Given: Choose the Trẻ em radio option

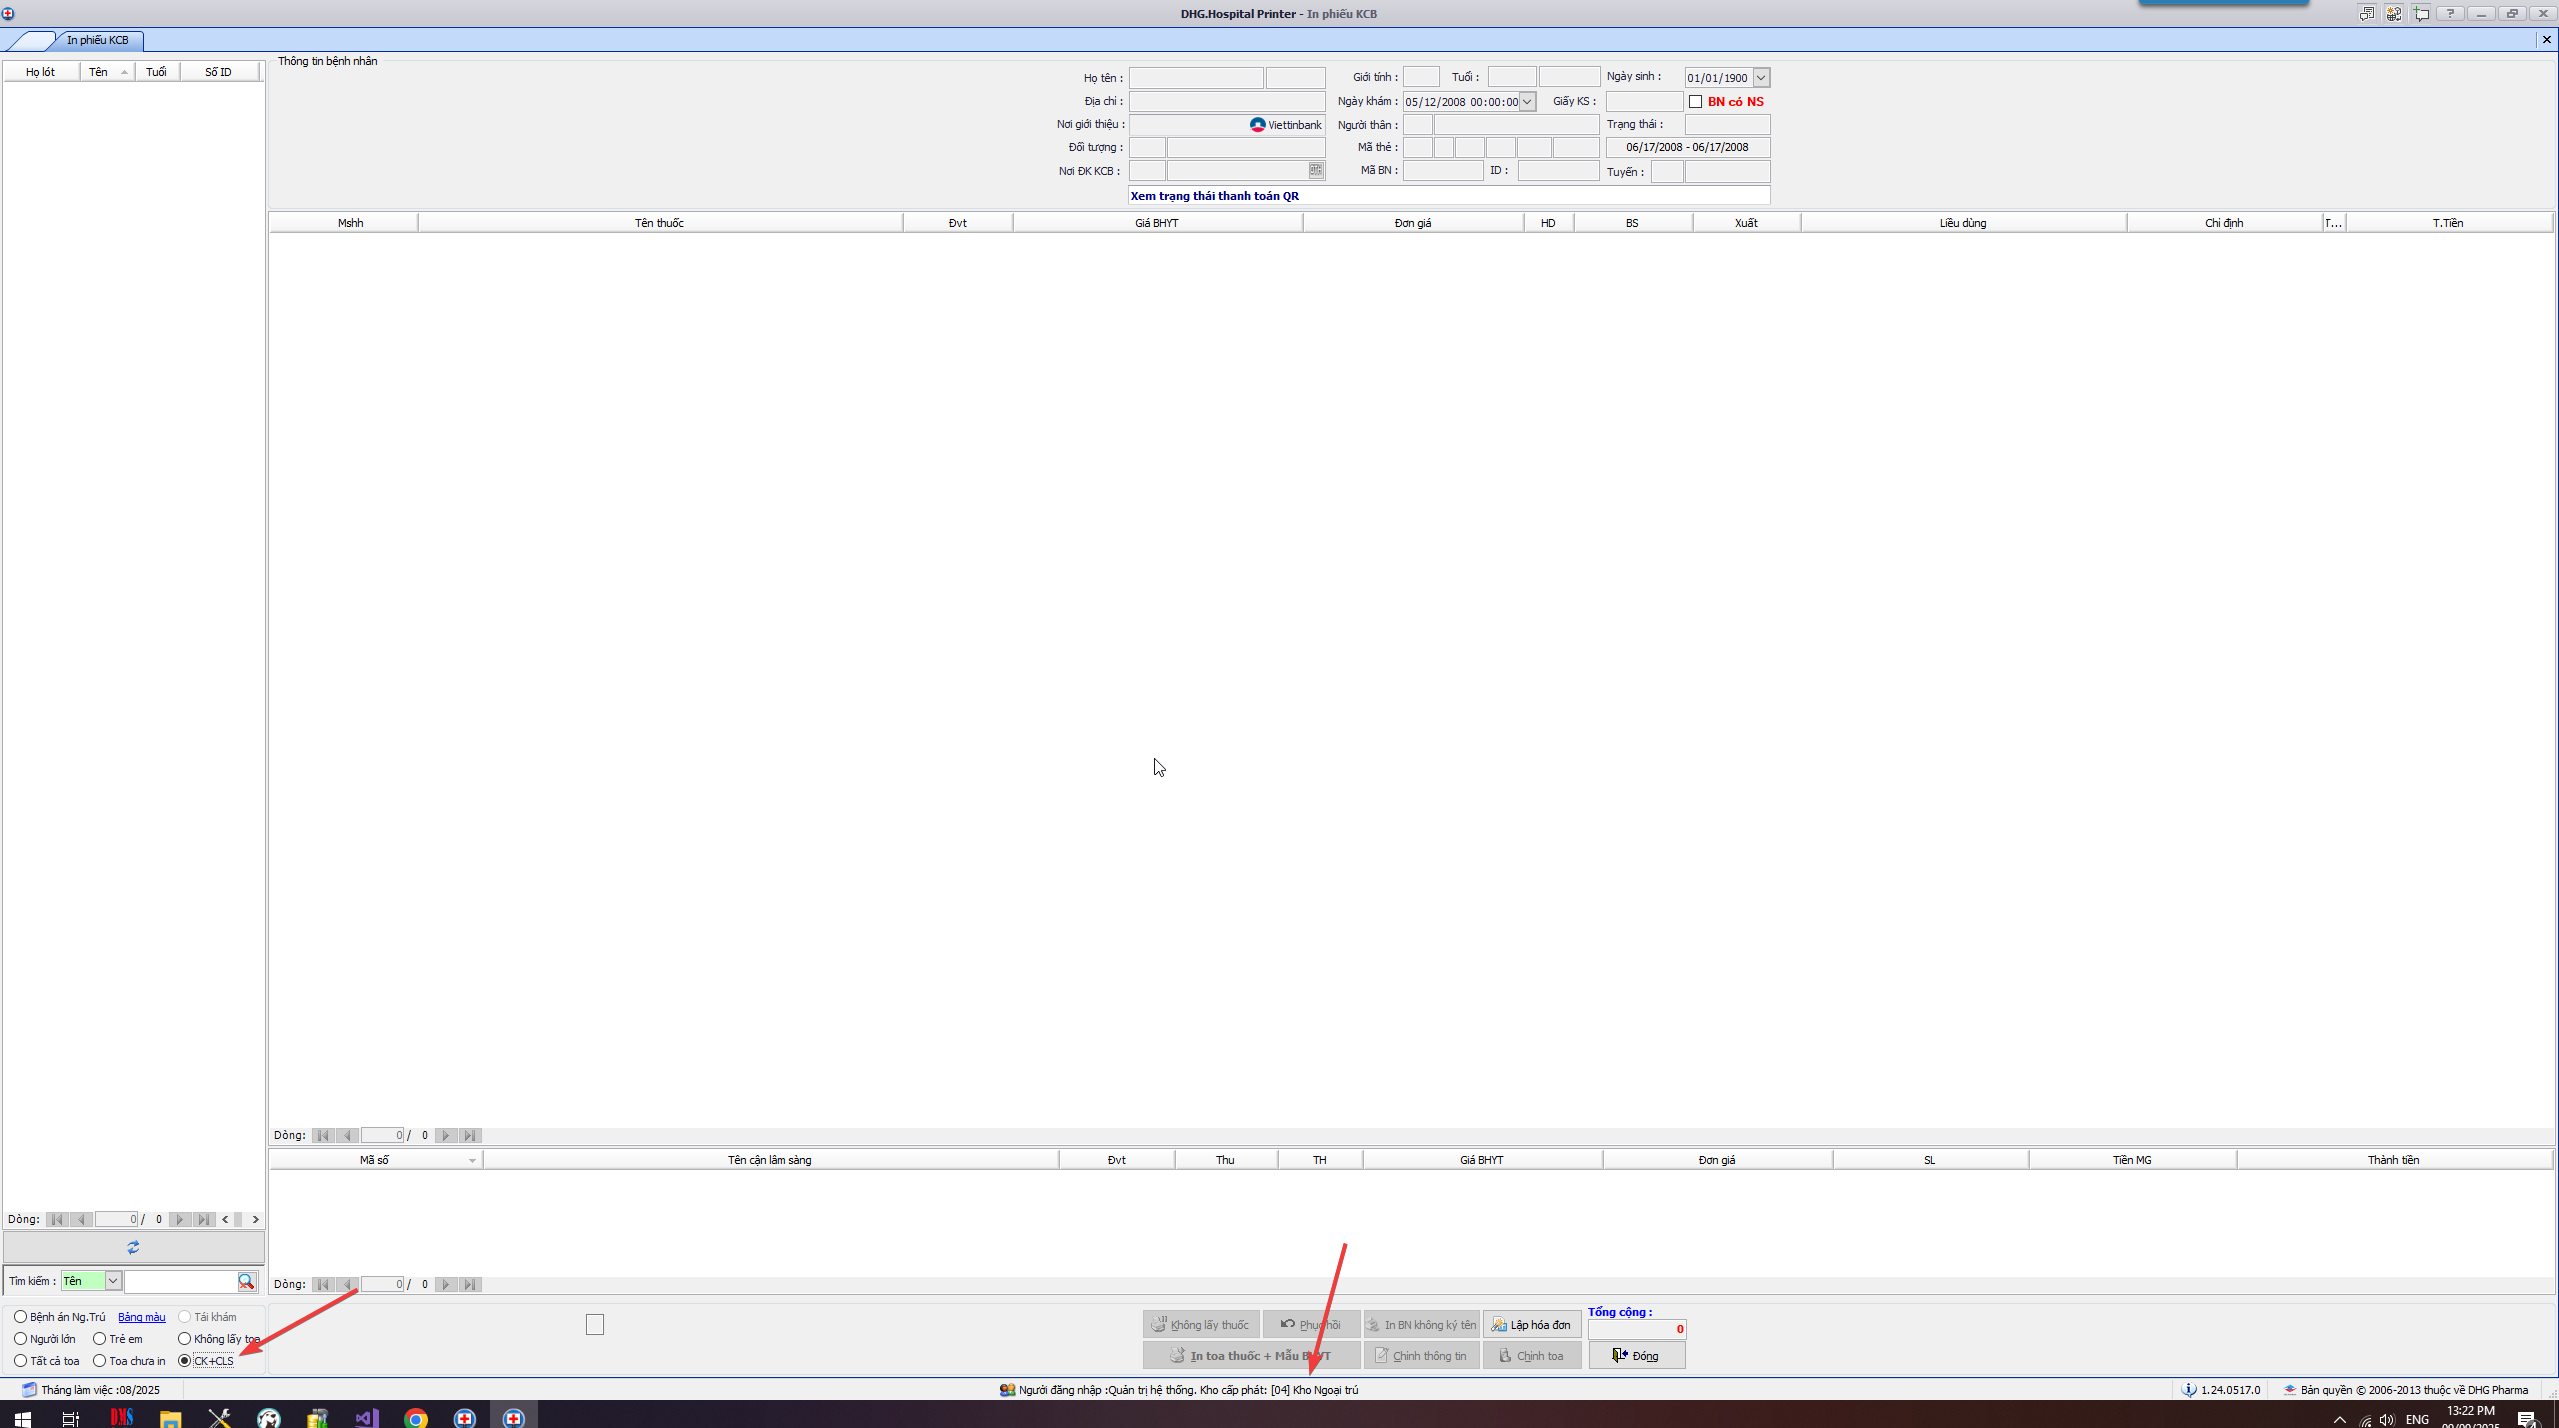Looking at the screenshot, I should pyautogui.click(x=100, y=1339).
